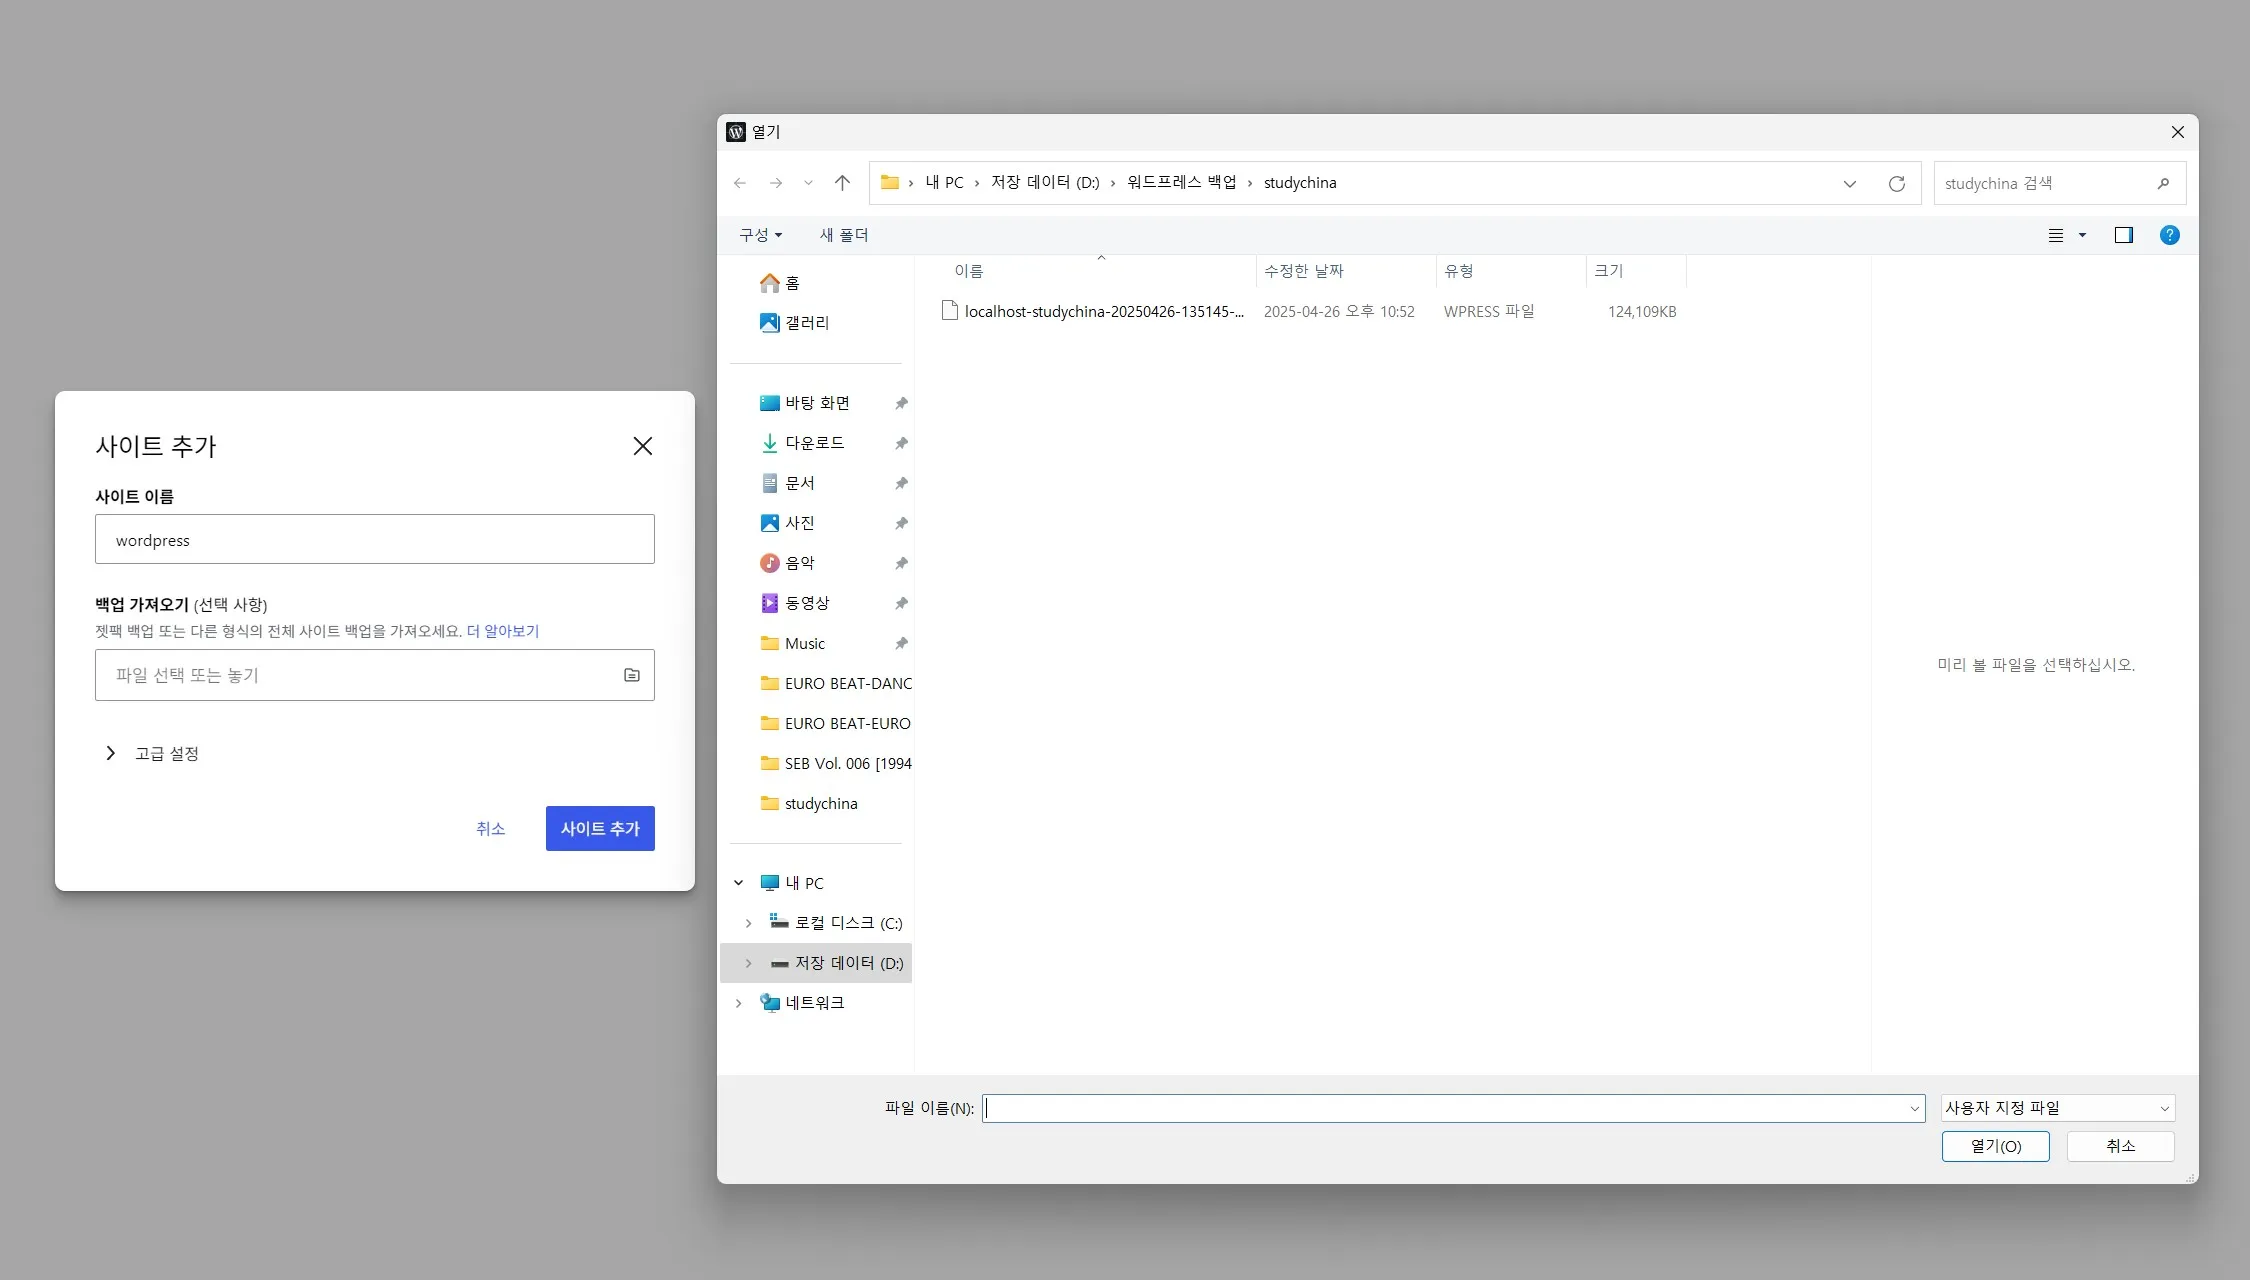Click the '파일 선택 또는 놓기' backup field
The width and height of the screenshot is (2250, 1280).
[x=375, y=675]
